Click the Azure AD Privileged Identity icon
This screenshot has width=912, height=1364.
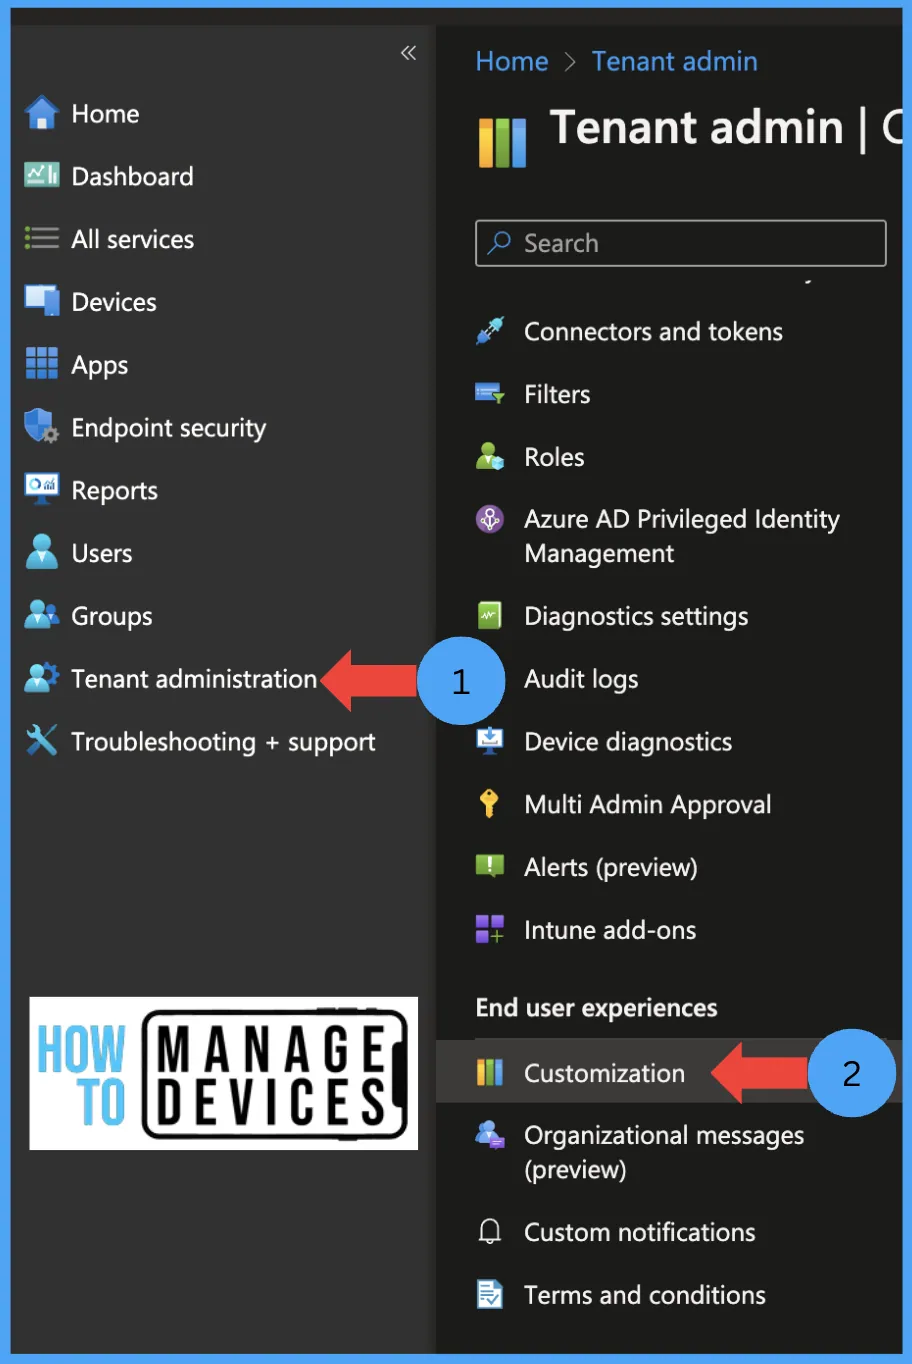(x=490, y=519)
